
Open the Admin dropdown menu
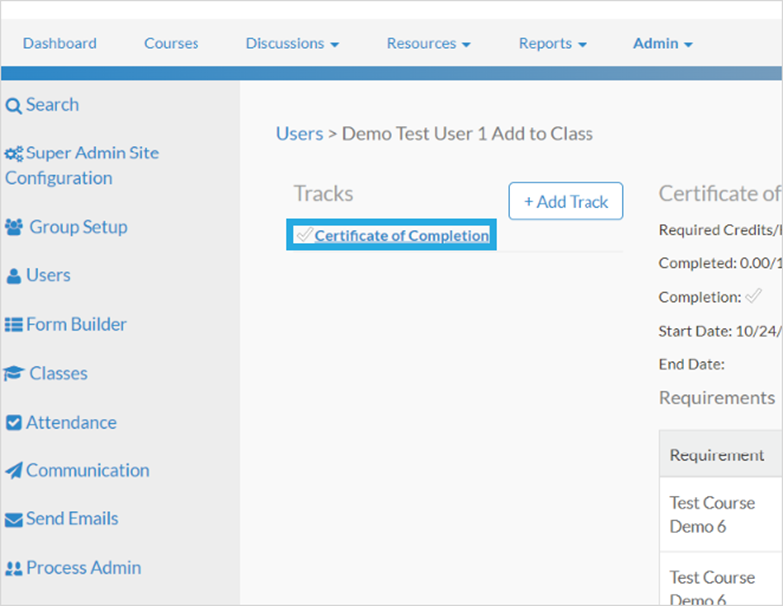pyautogui.click(x=663, y=43)
